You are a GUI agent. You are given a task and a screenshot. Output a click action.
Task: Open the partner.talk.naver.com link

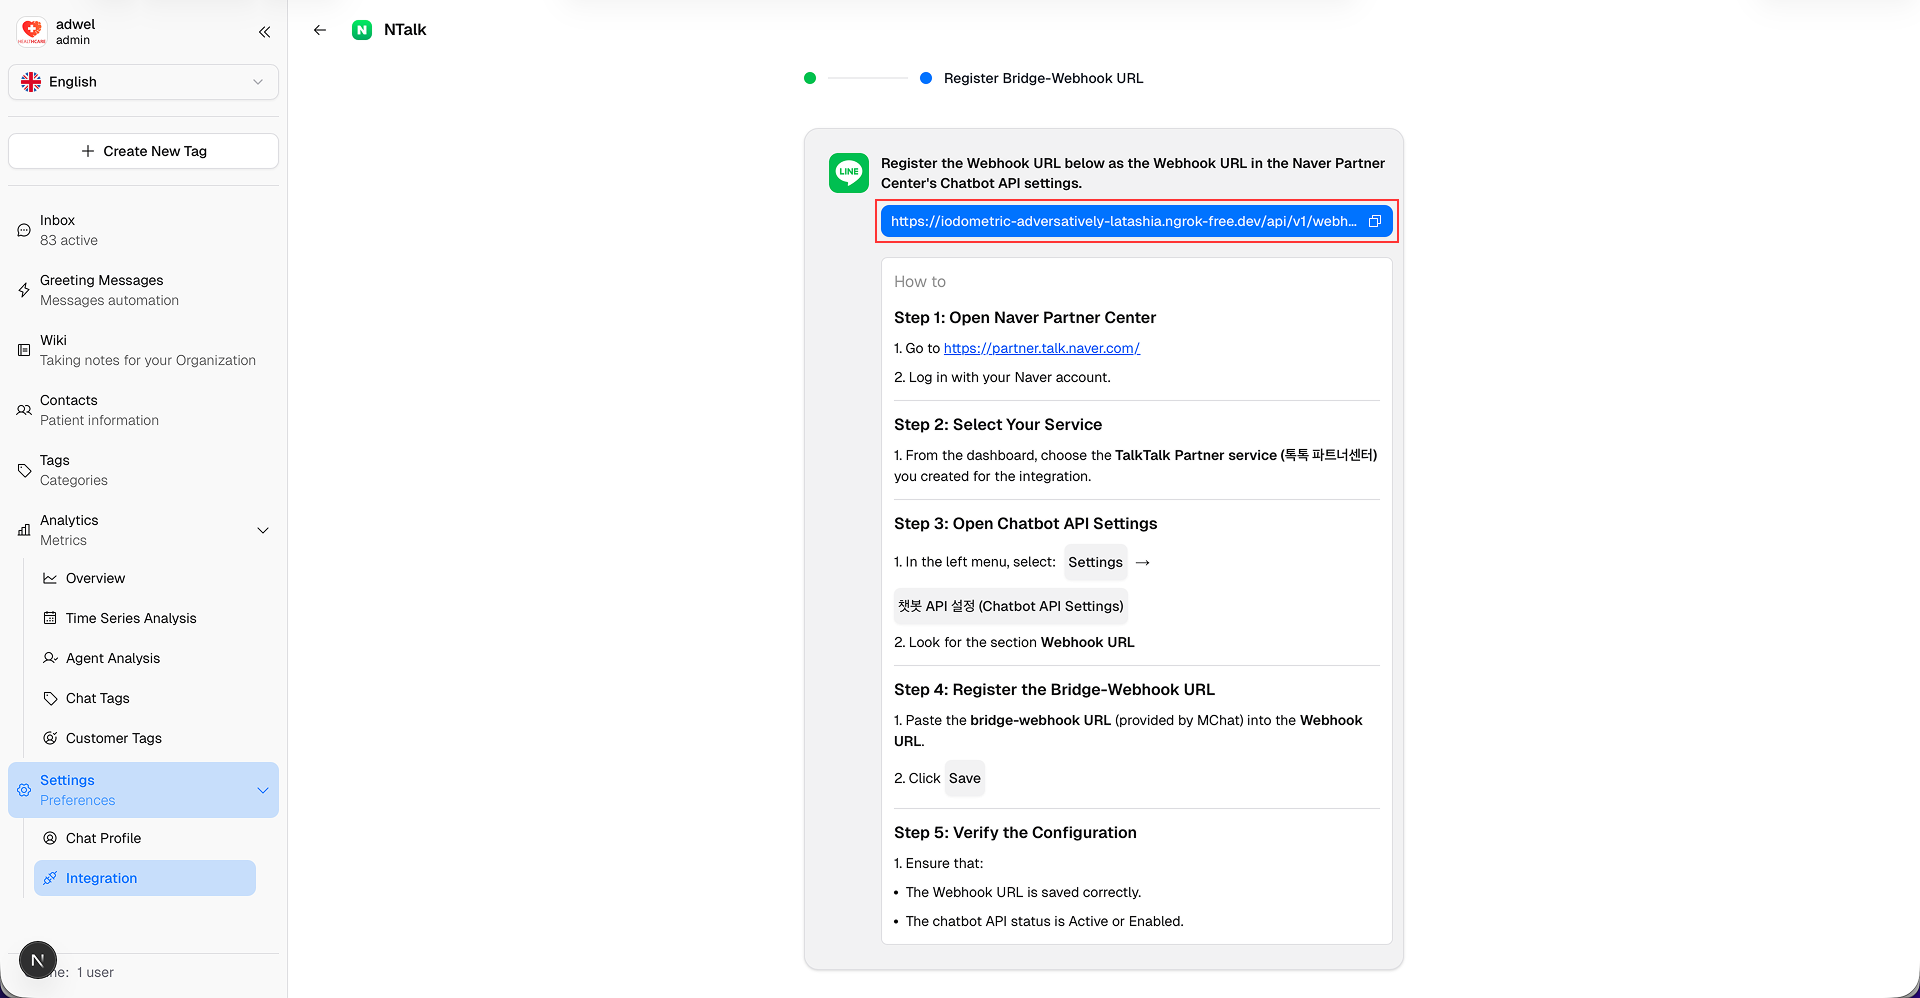(x=1041, y=348)
